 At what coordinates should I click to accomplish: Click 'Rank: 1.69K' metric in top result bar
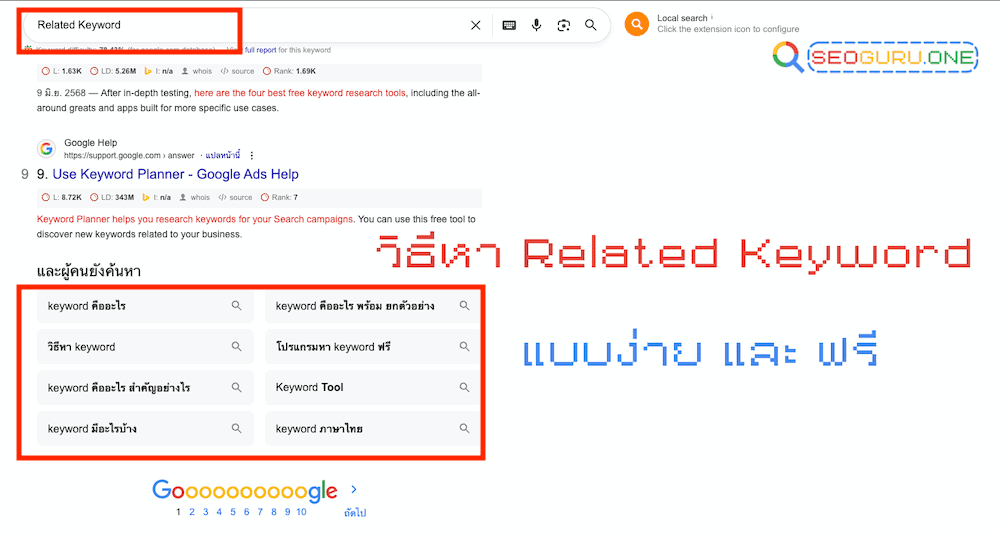coord(289,71)
